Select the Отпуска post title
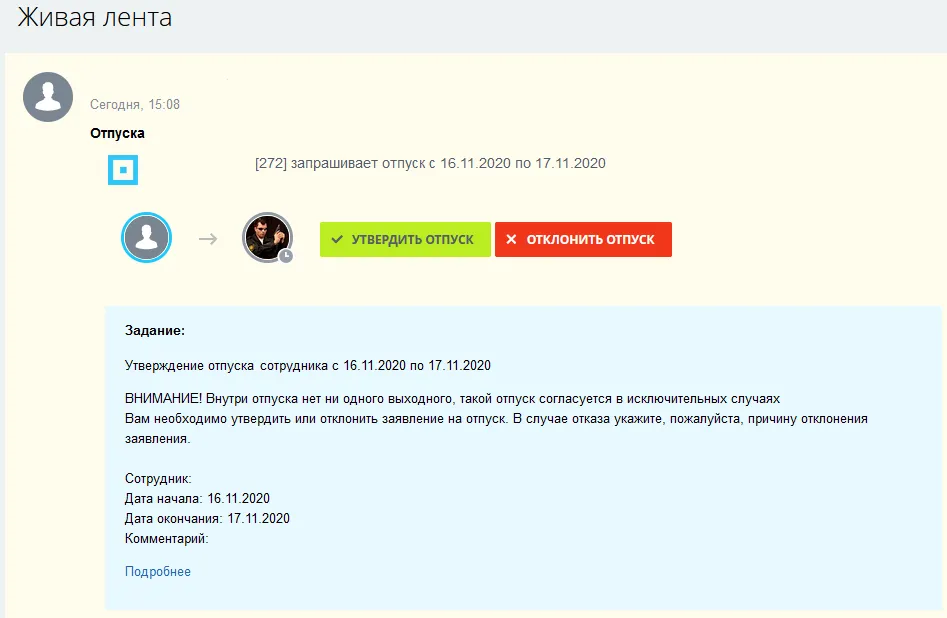The height and width of the screenshot is (618, 947). [x=117, y=133]
